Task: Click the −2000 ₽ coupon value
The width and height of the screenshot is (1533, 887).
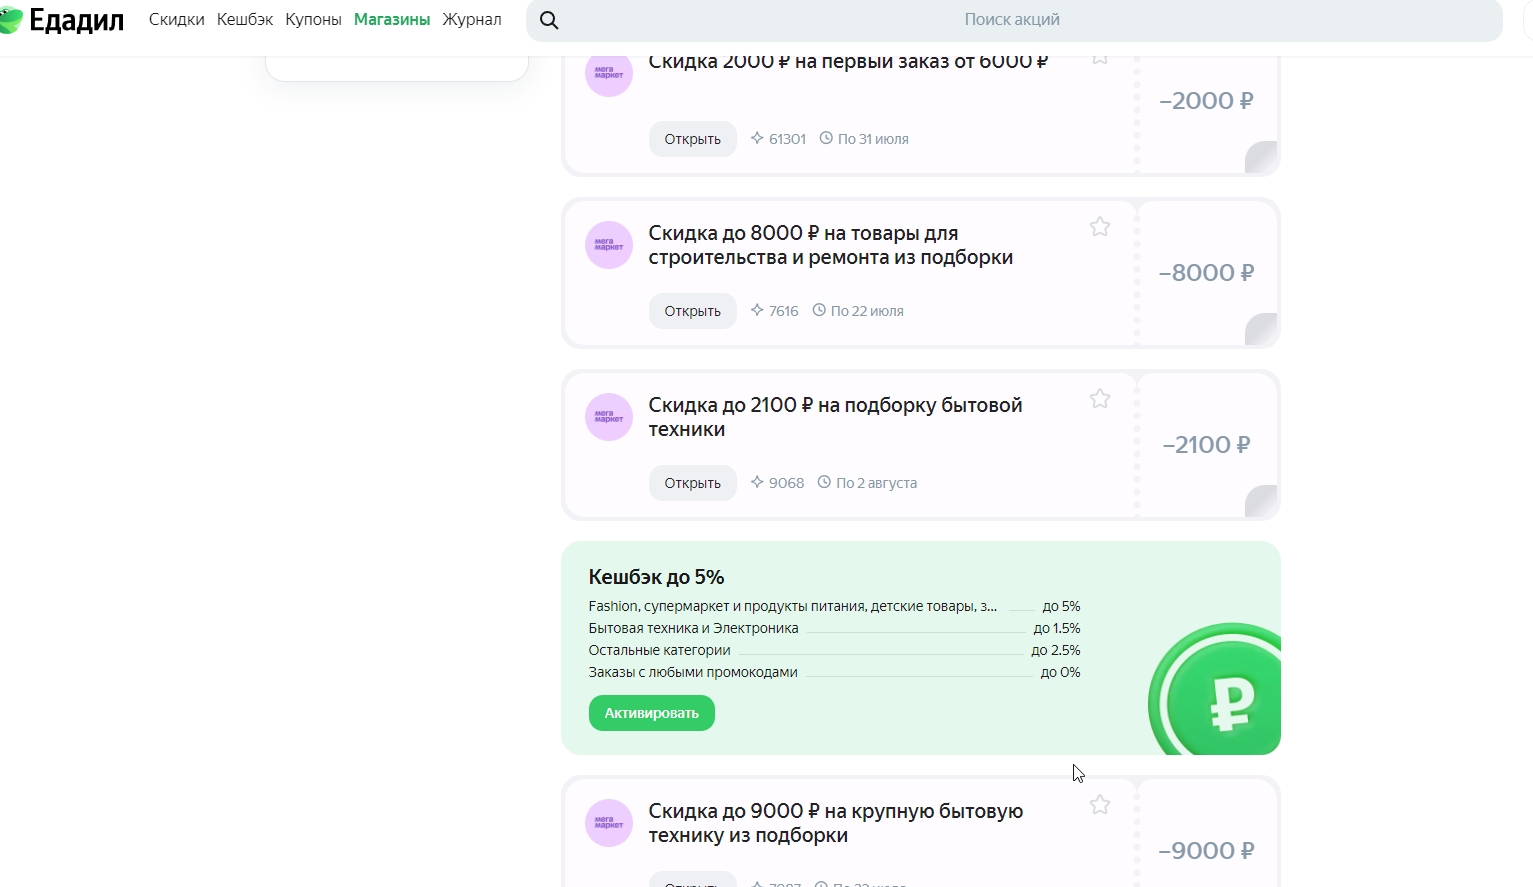Action: coord(1206,101)
